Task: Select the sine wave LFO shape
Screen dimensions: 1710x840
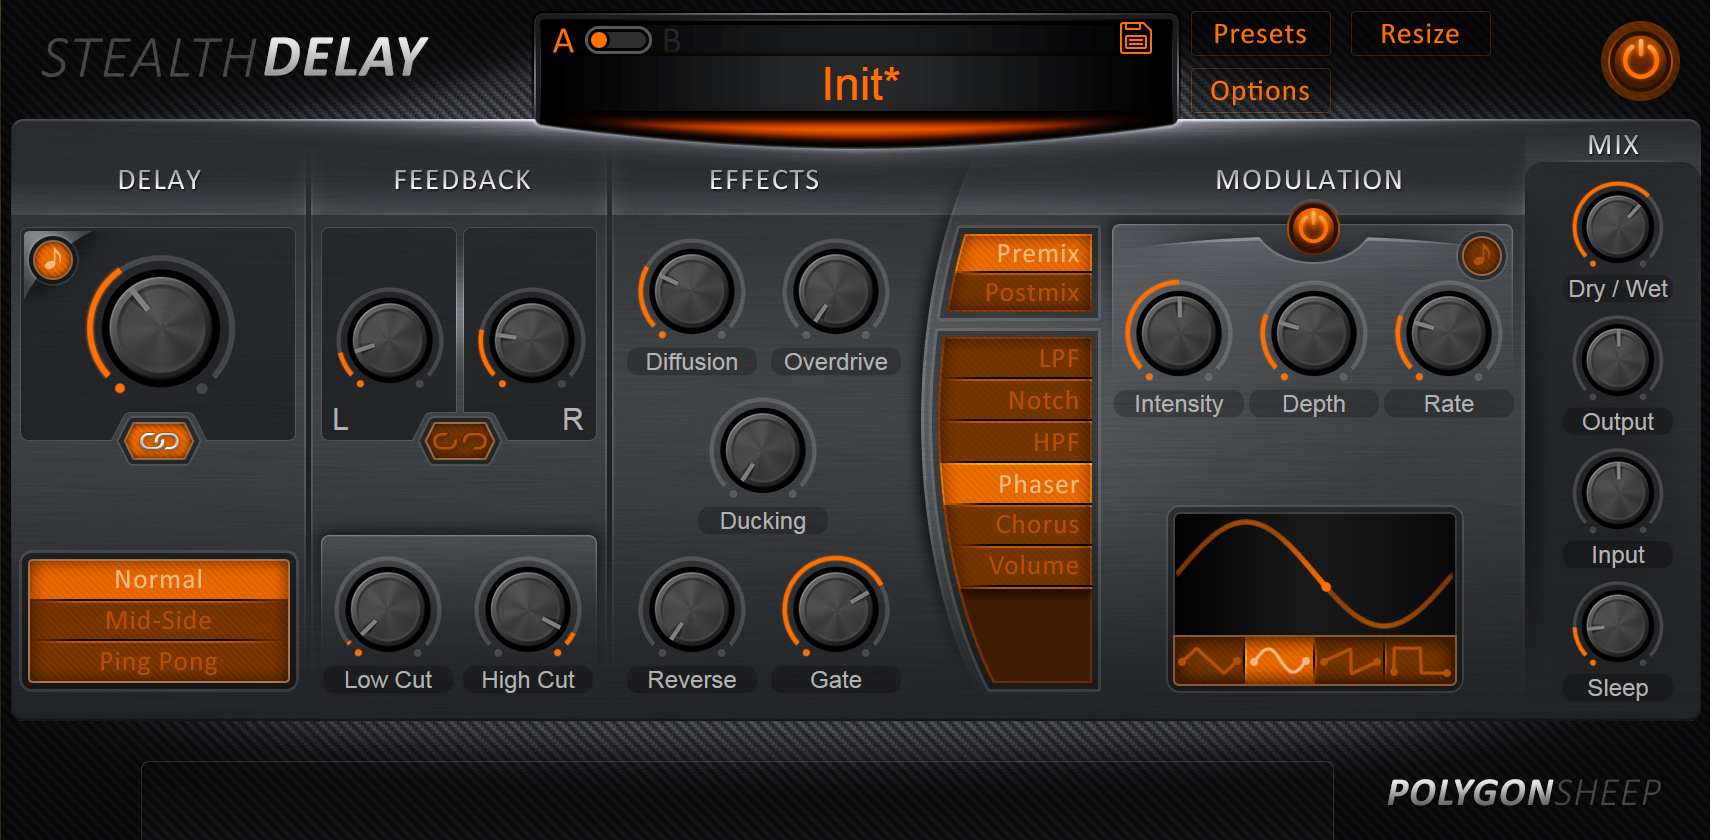Action: (1279, 661)
